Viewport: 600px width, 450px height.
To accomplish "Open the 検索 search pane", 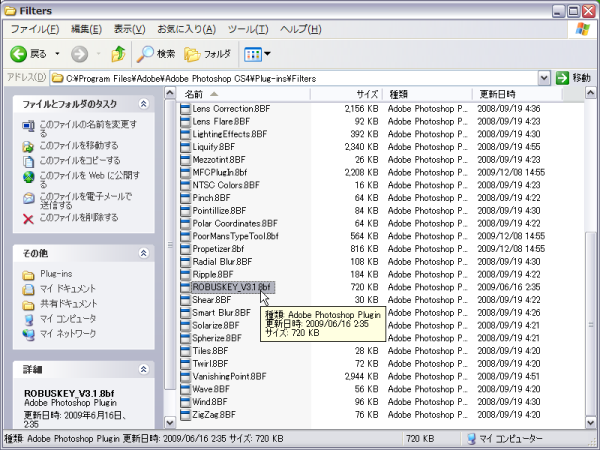I will 157,54.
